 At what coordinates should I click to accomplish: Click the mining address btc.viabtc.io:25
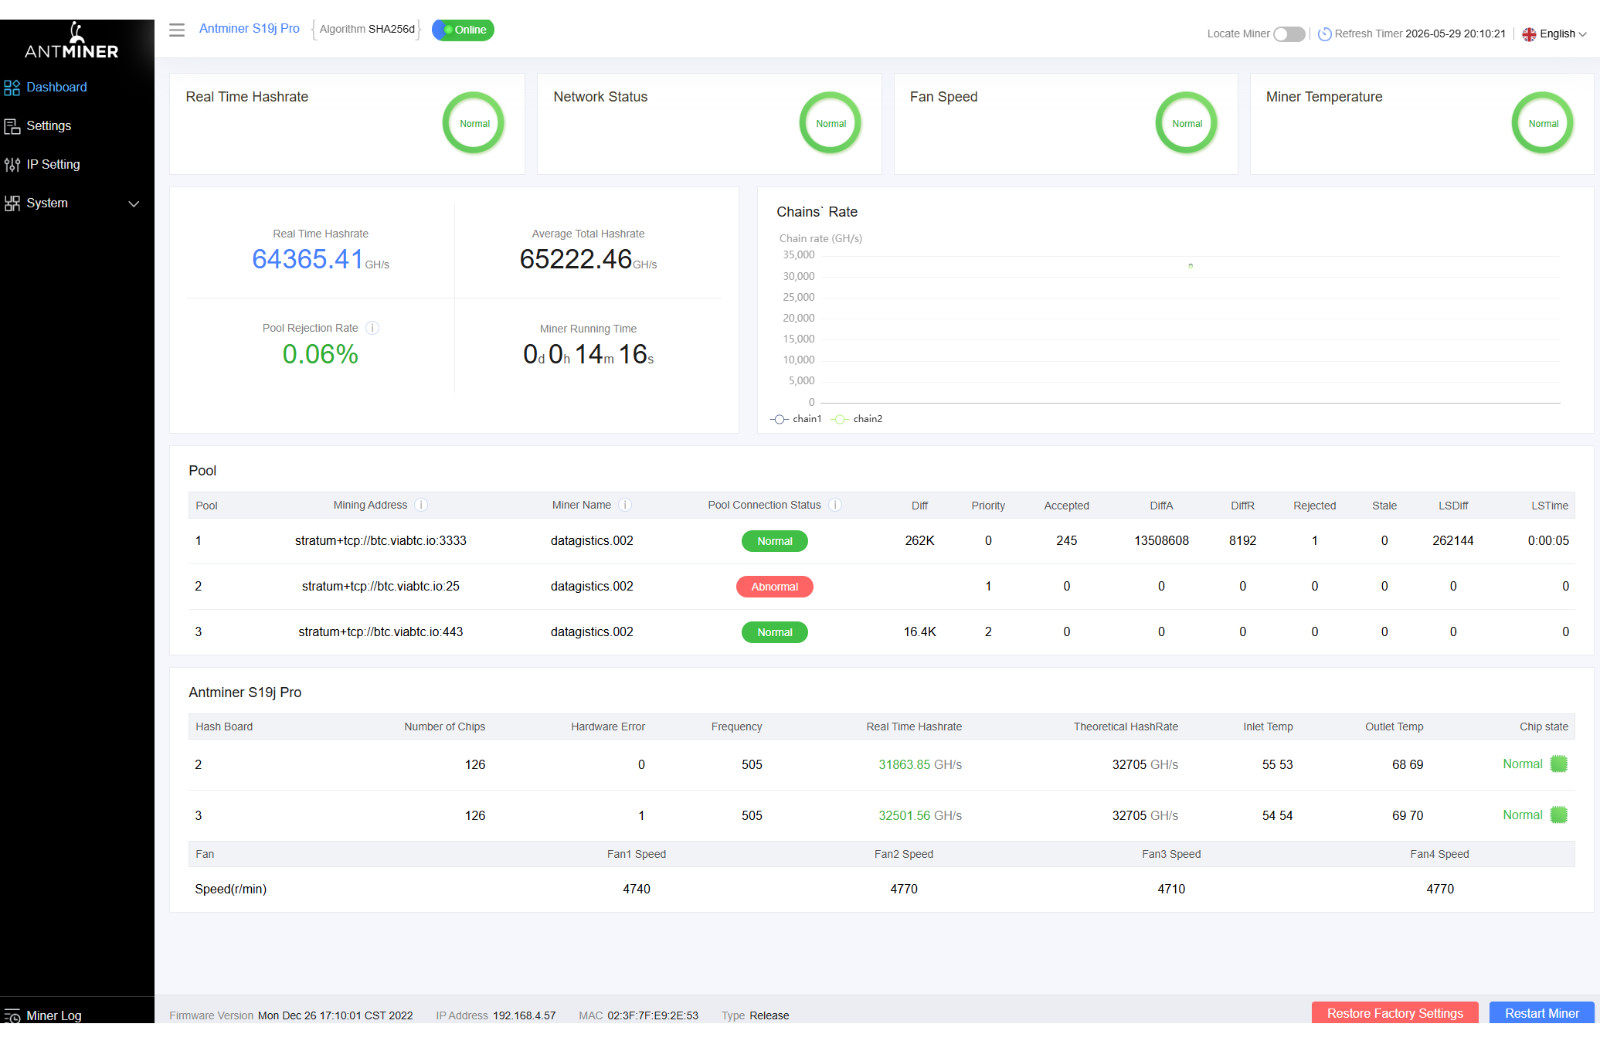coord(381,587)
